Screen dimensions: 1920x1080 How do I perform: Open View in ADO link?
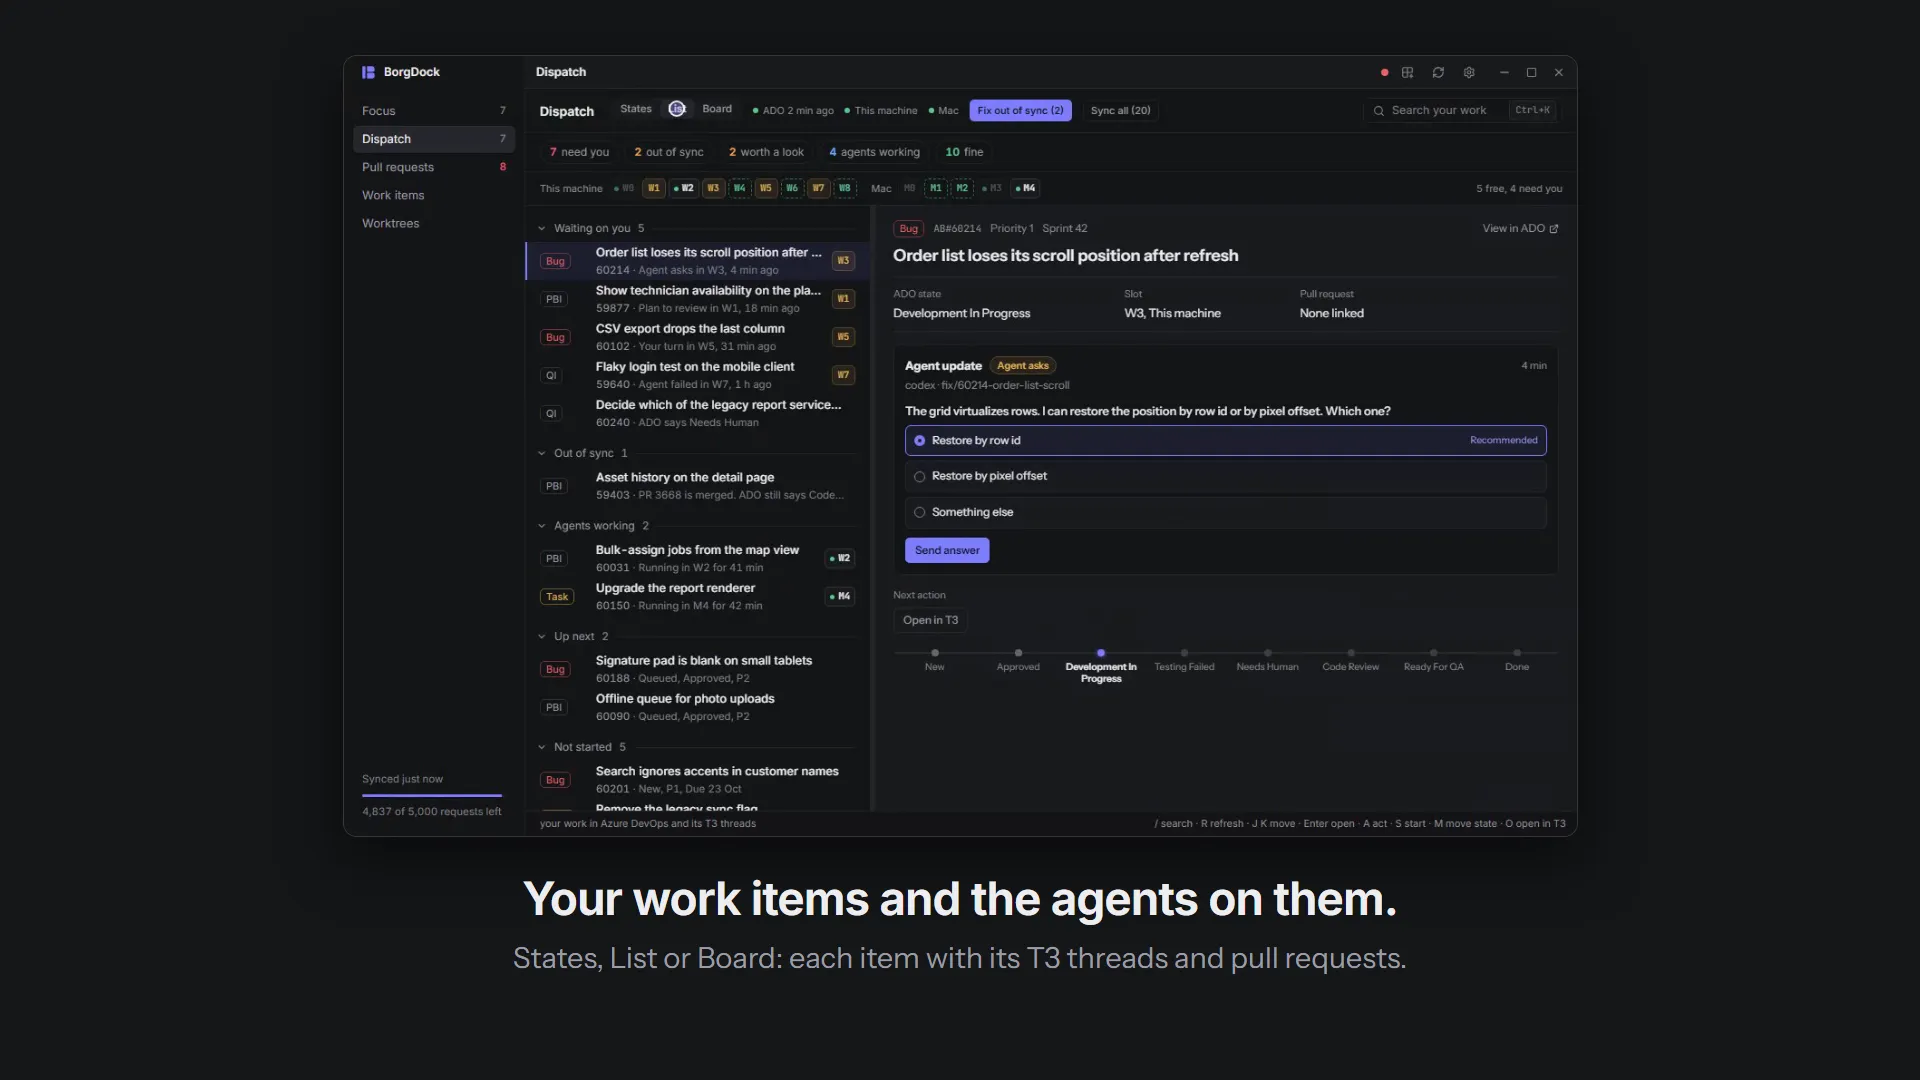[1520, 229]
